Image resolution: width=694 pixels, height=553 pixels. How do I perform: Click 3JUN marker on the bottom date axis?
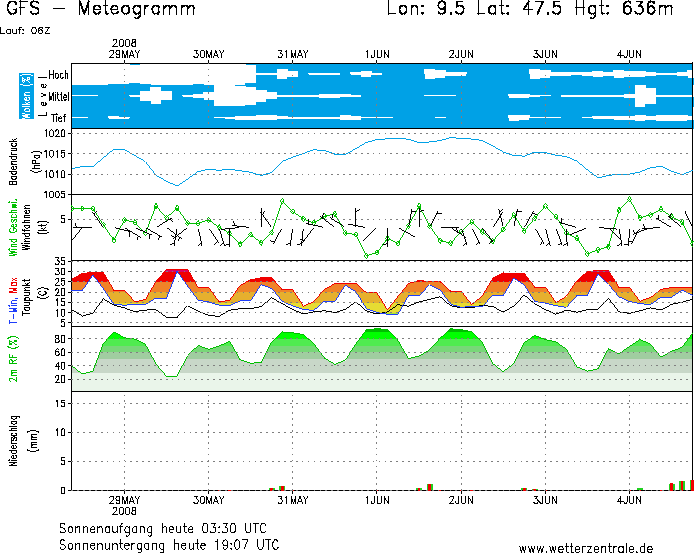(545, 499)
